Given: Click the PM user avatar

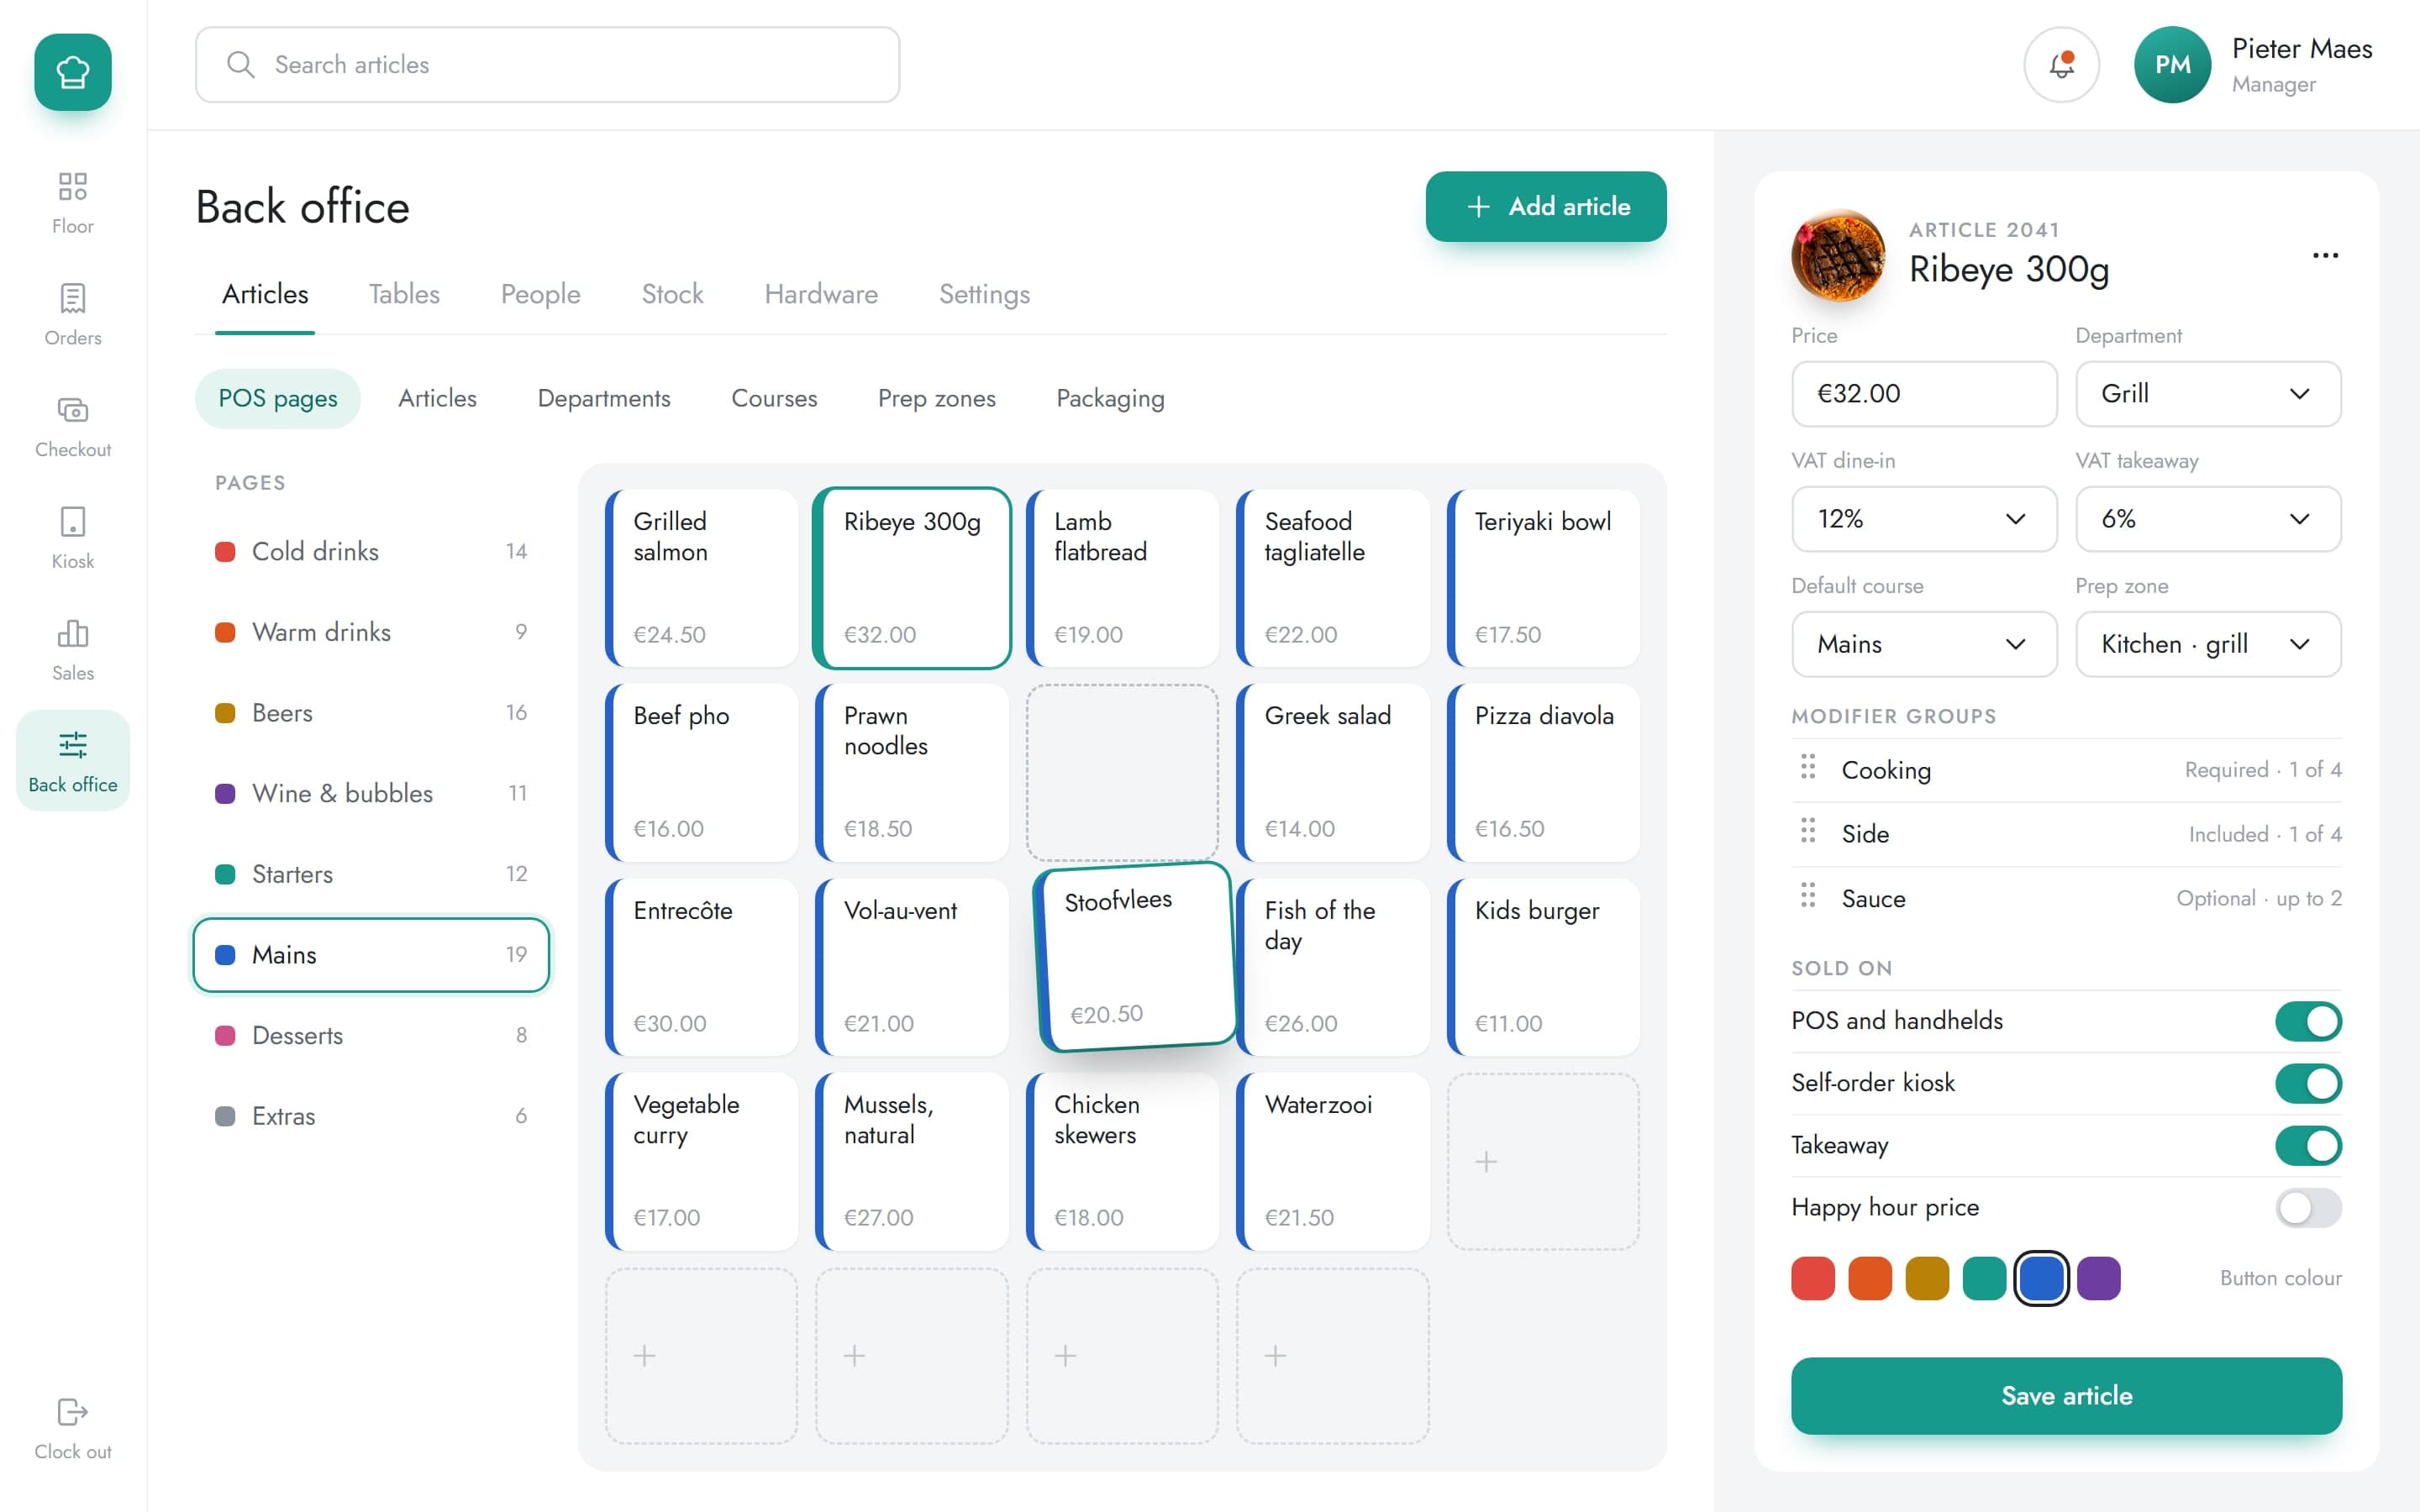Looking at the screenshot, I should pyautogui.click(x=2172, y=65).
